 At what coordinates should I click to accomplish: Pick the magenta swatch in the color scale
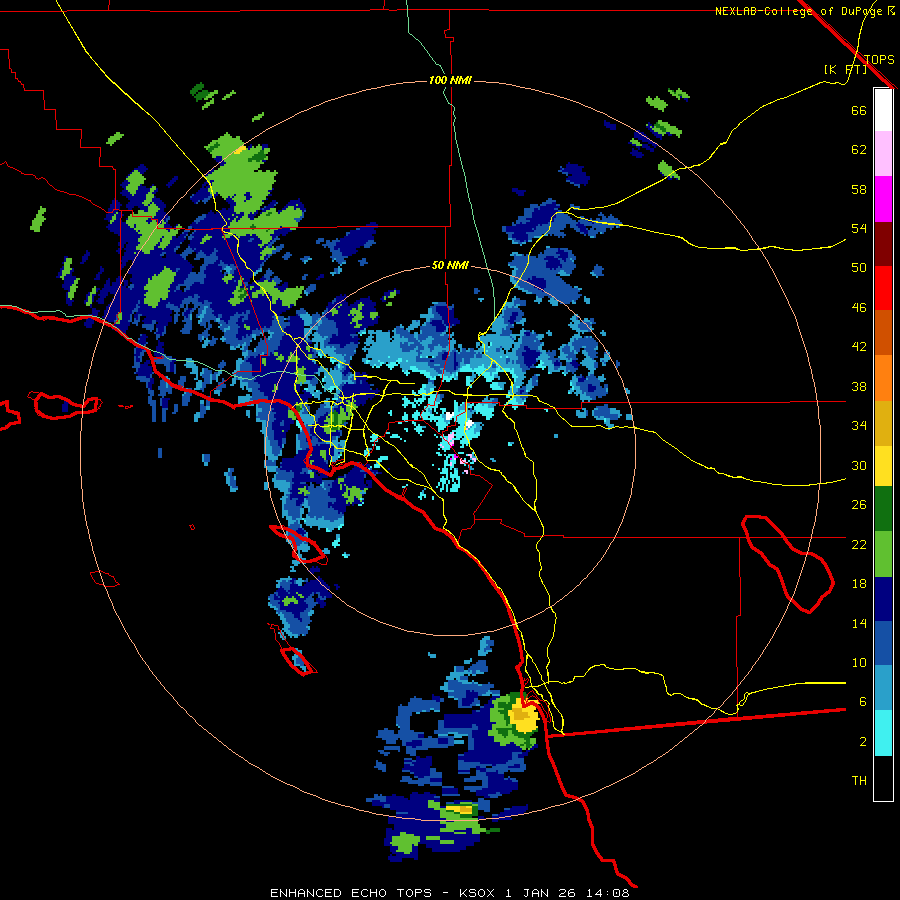click(883, 199)
